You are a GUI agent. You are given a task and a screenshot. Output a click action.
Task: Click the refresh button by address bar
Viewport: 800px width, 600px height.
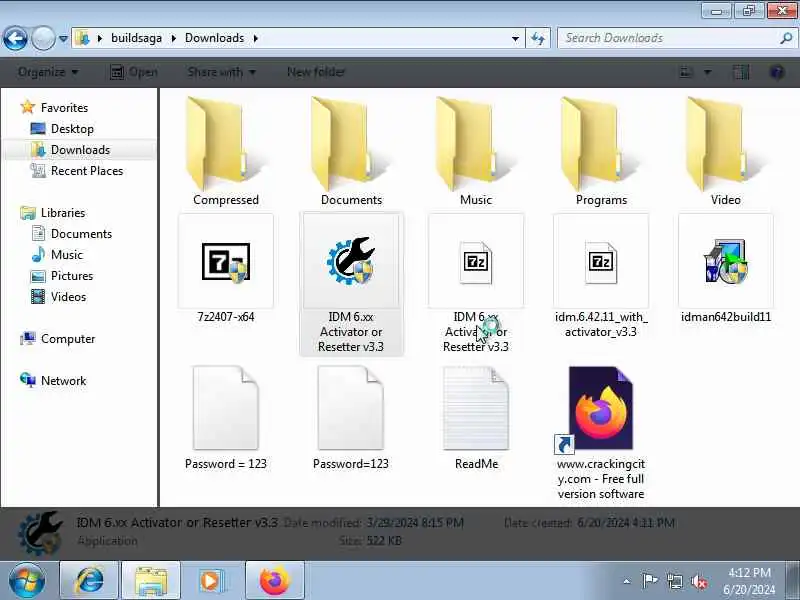[x=538, y=38]
